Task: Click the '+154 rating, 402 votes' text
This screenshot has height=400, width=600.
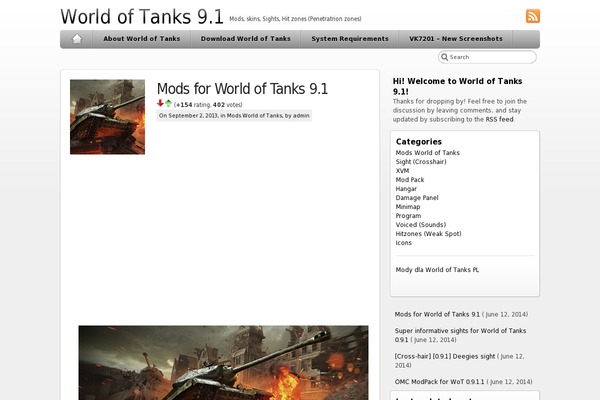Action: [x=208, y=105]
